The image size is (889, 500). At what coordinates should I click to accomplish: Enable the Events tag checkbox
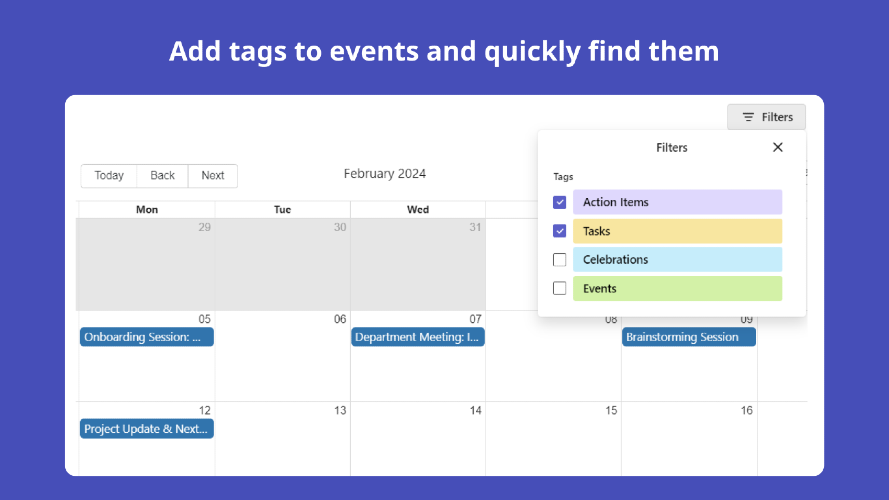pyautogui.click(x=560, y=288)
